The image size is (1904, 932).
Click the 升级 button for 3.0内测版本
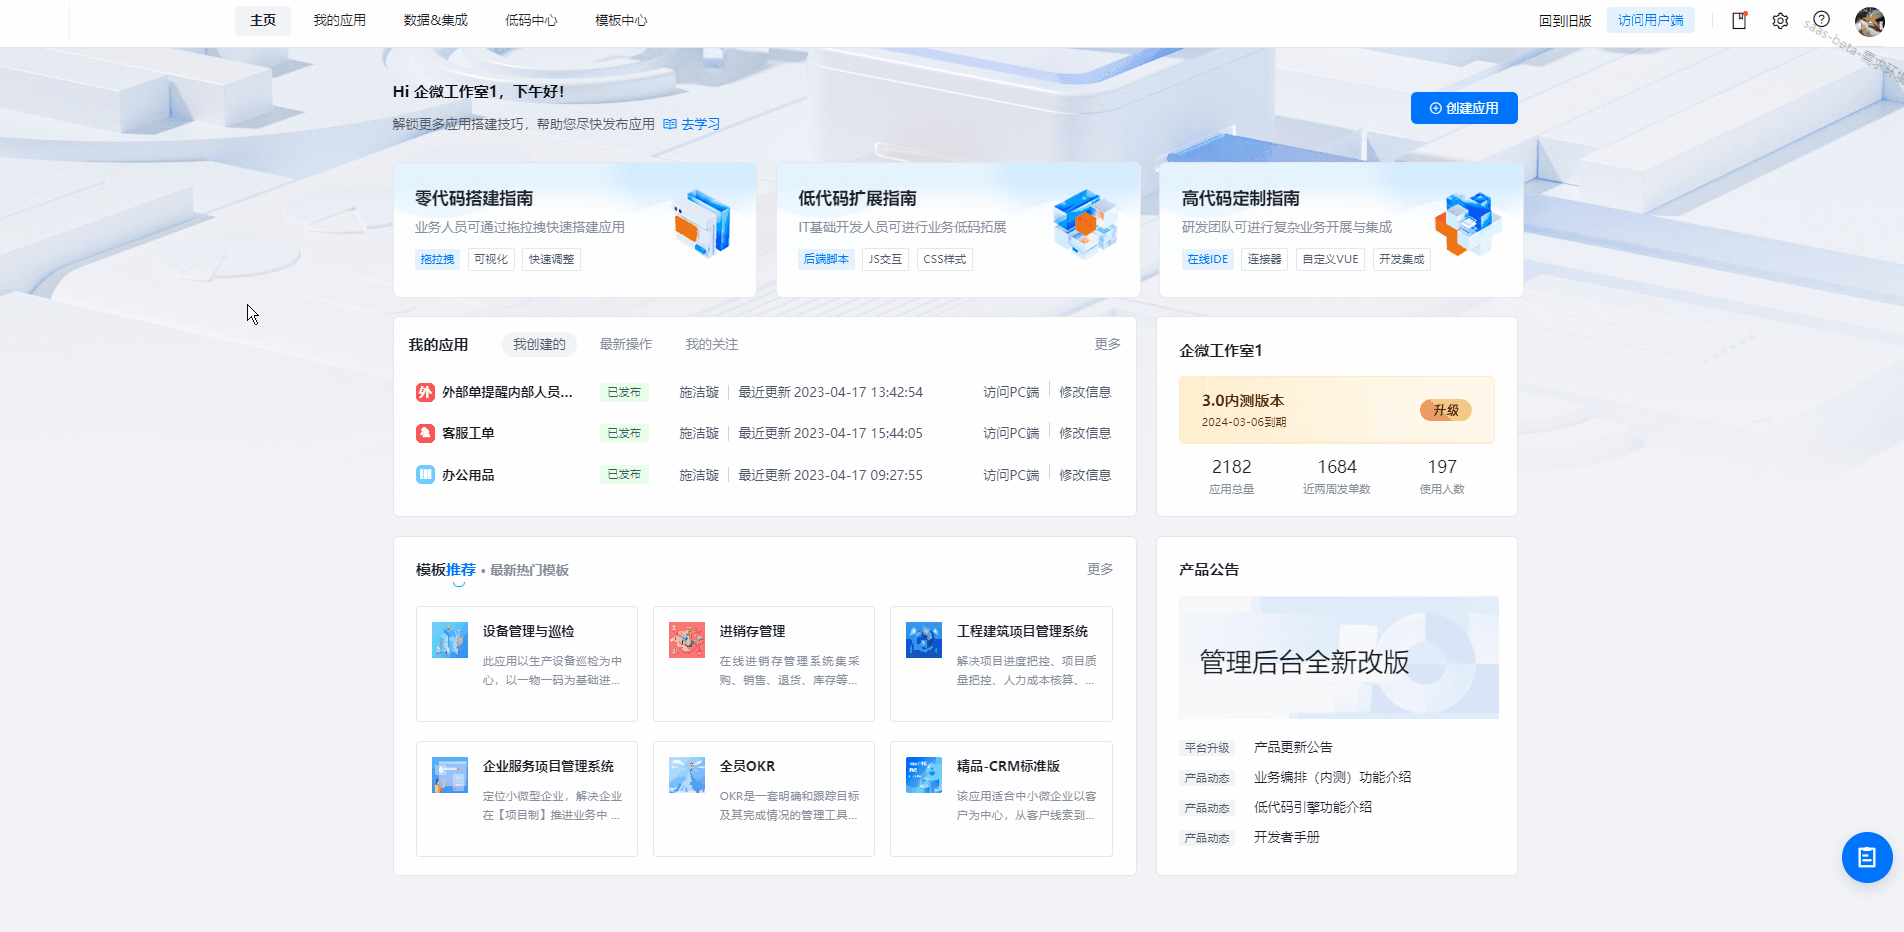point(1444,410)
